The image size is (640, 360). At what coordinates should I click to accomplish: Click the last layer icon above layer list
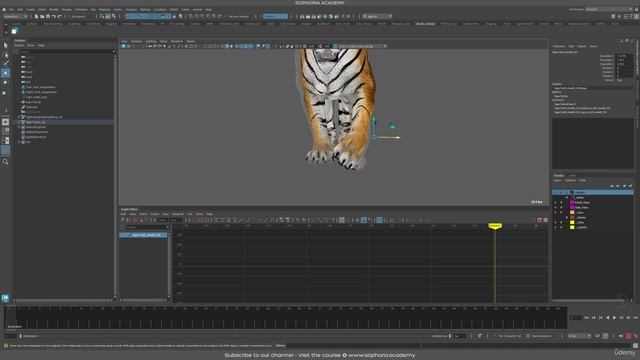pos(631,186)
